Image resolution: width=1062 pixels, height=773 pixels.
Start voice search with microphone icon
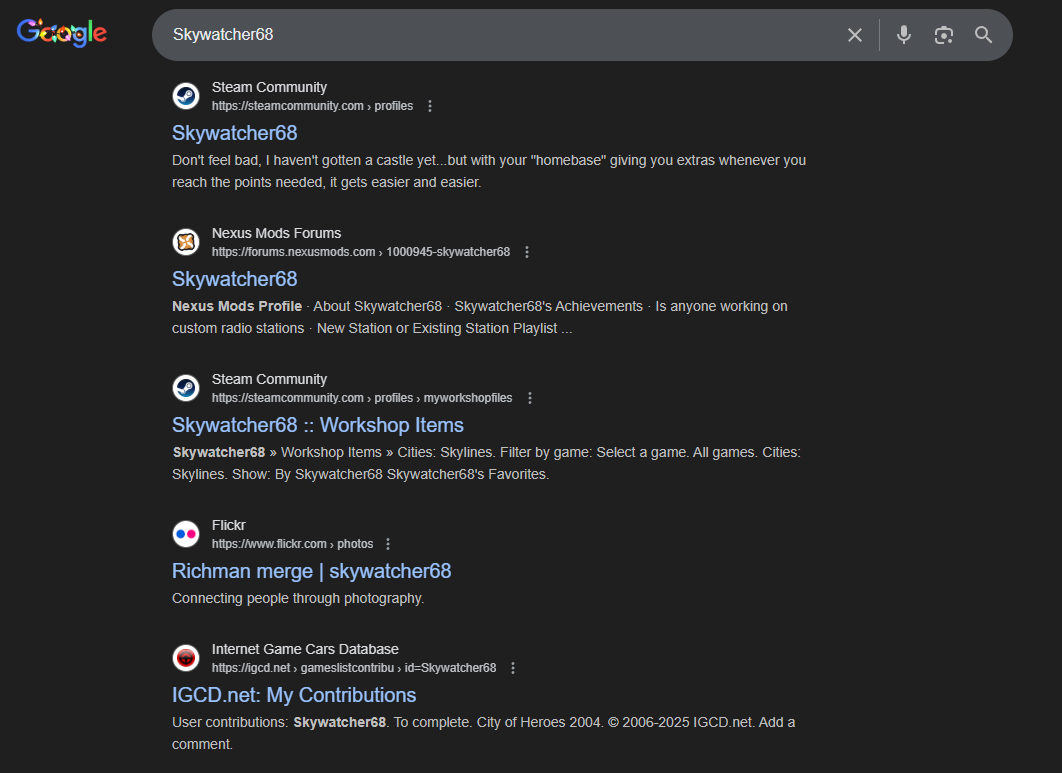(904, 35)
